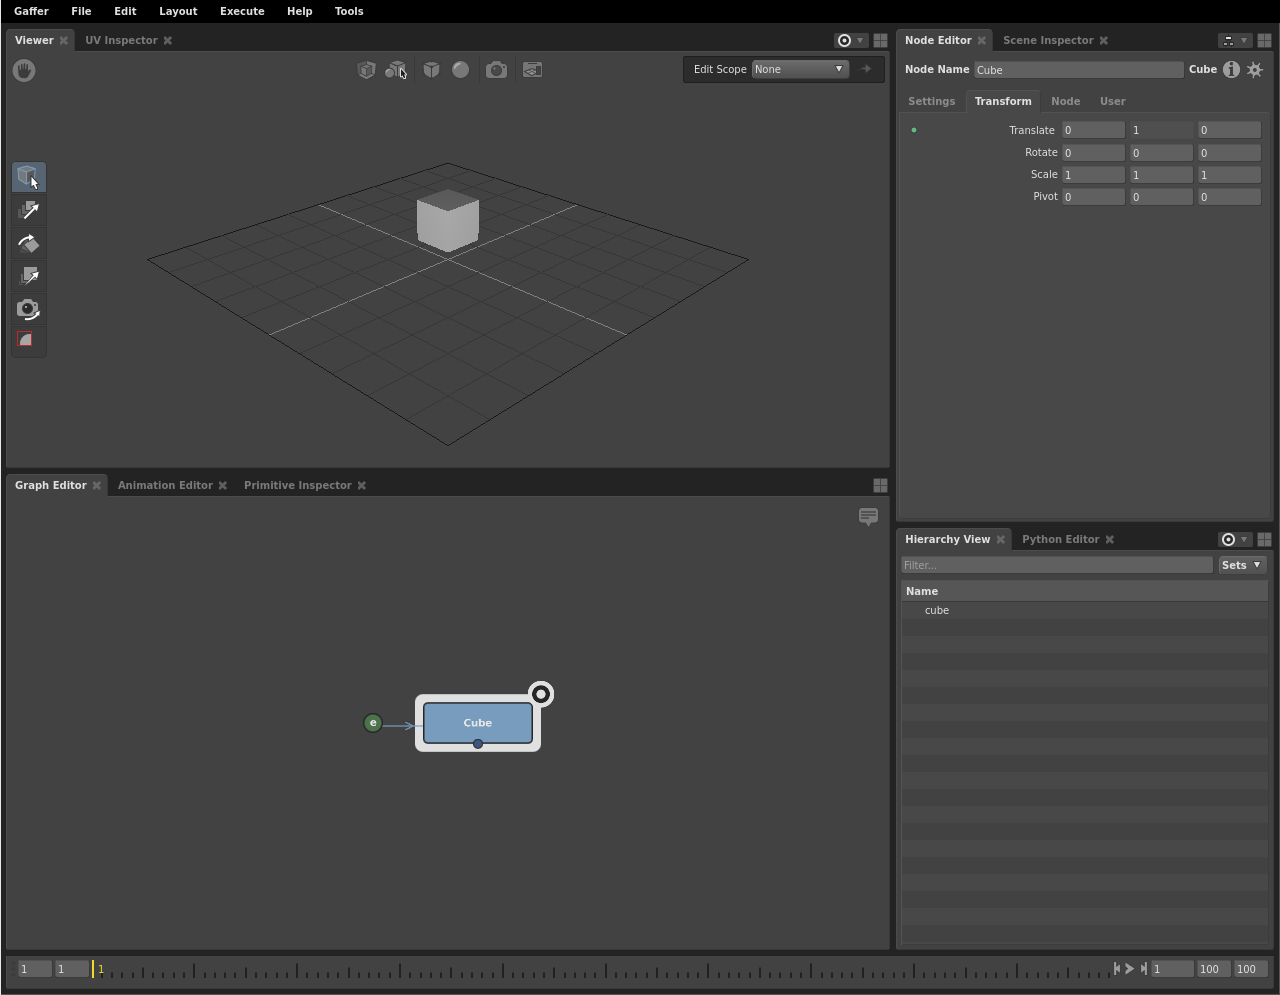
Task: Open the Hierarchy View panel layout grid icon
Action: click(1264, 539)
